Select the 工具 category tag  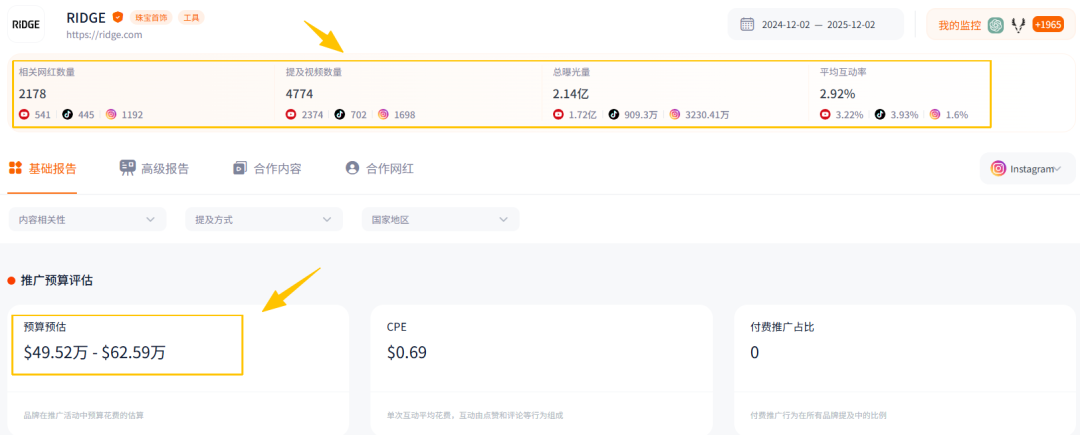tap(191, 18)
